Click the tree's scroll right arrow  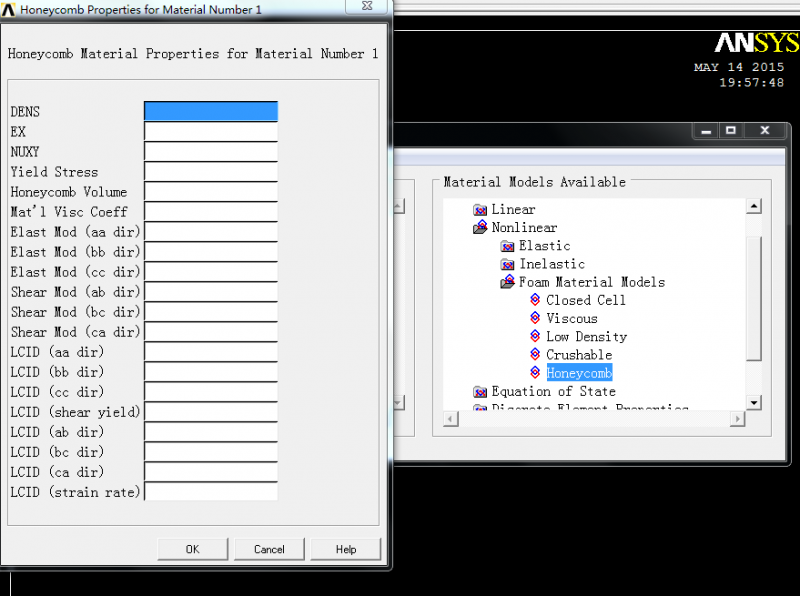point(737,419)
